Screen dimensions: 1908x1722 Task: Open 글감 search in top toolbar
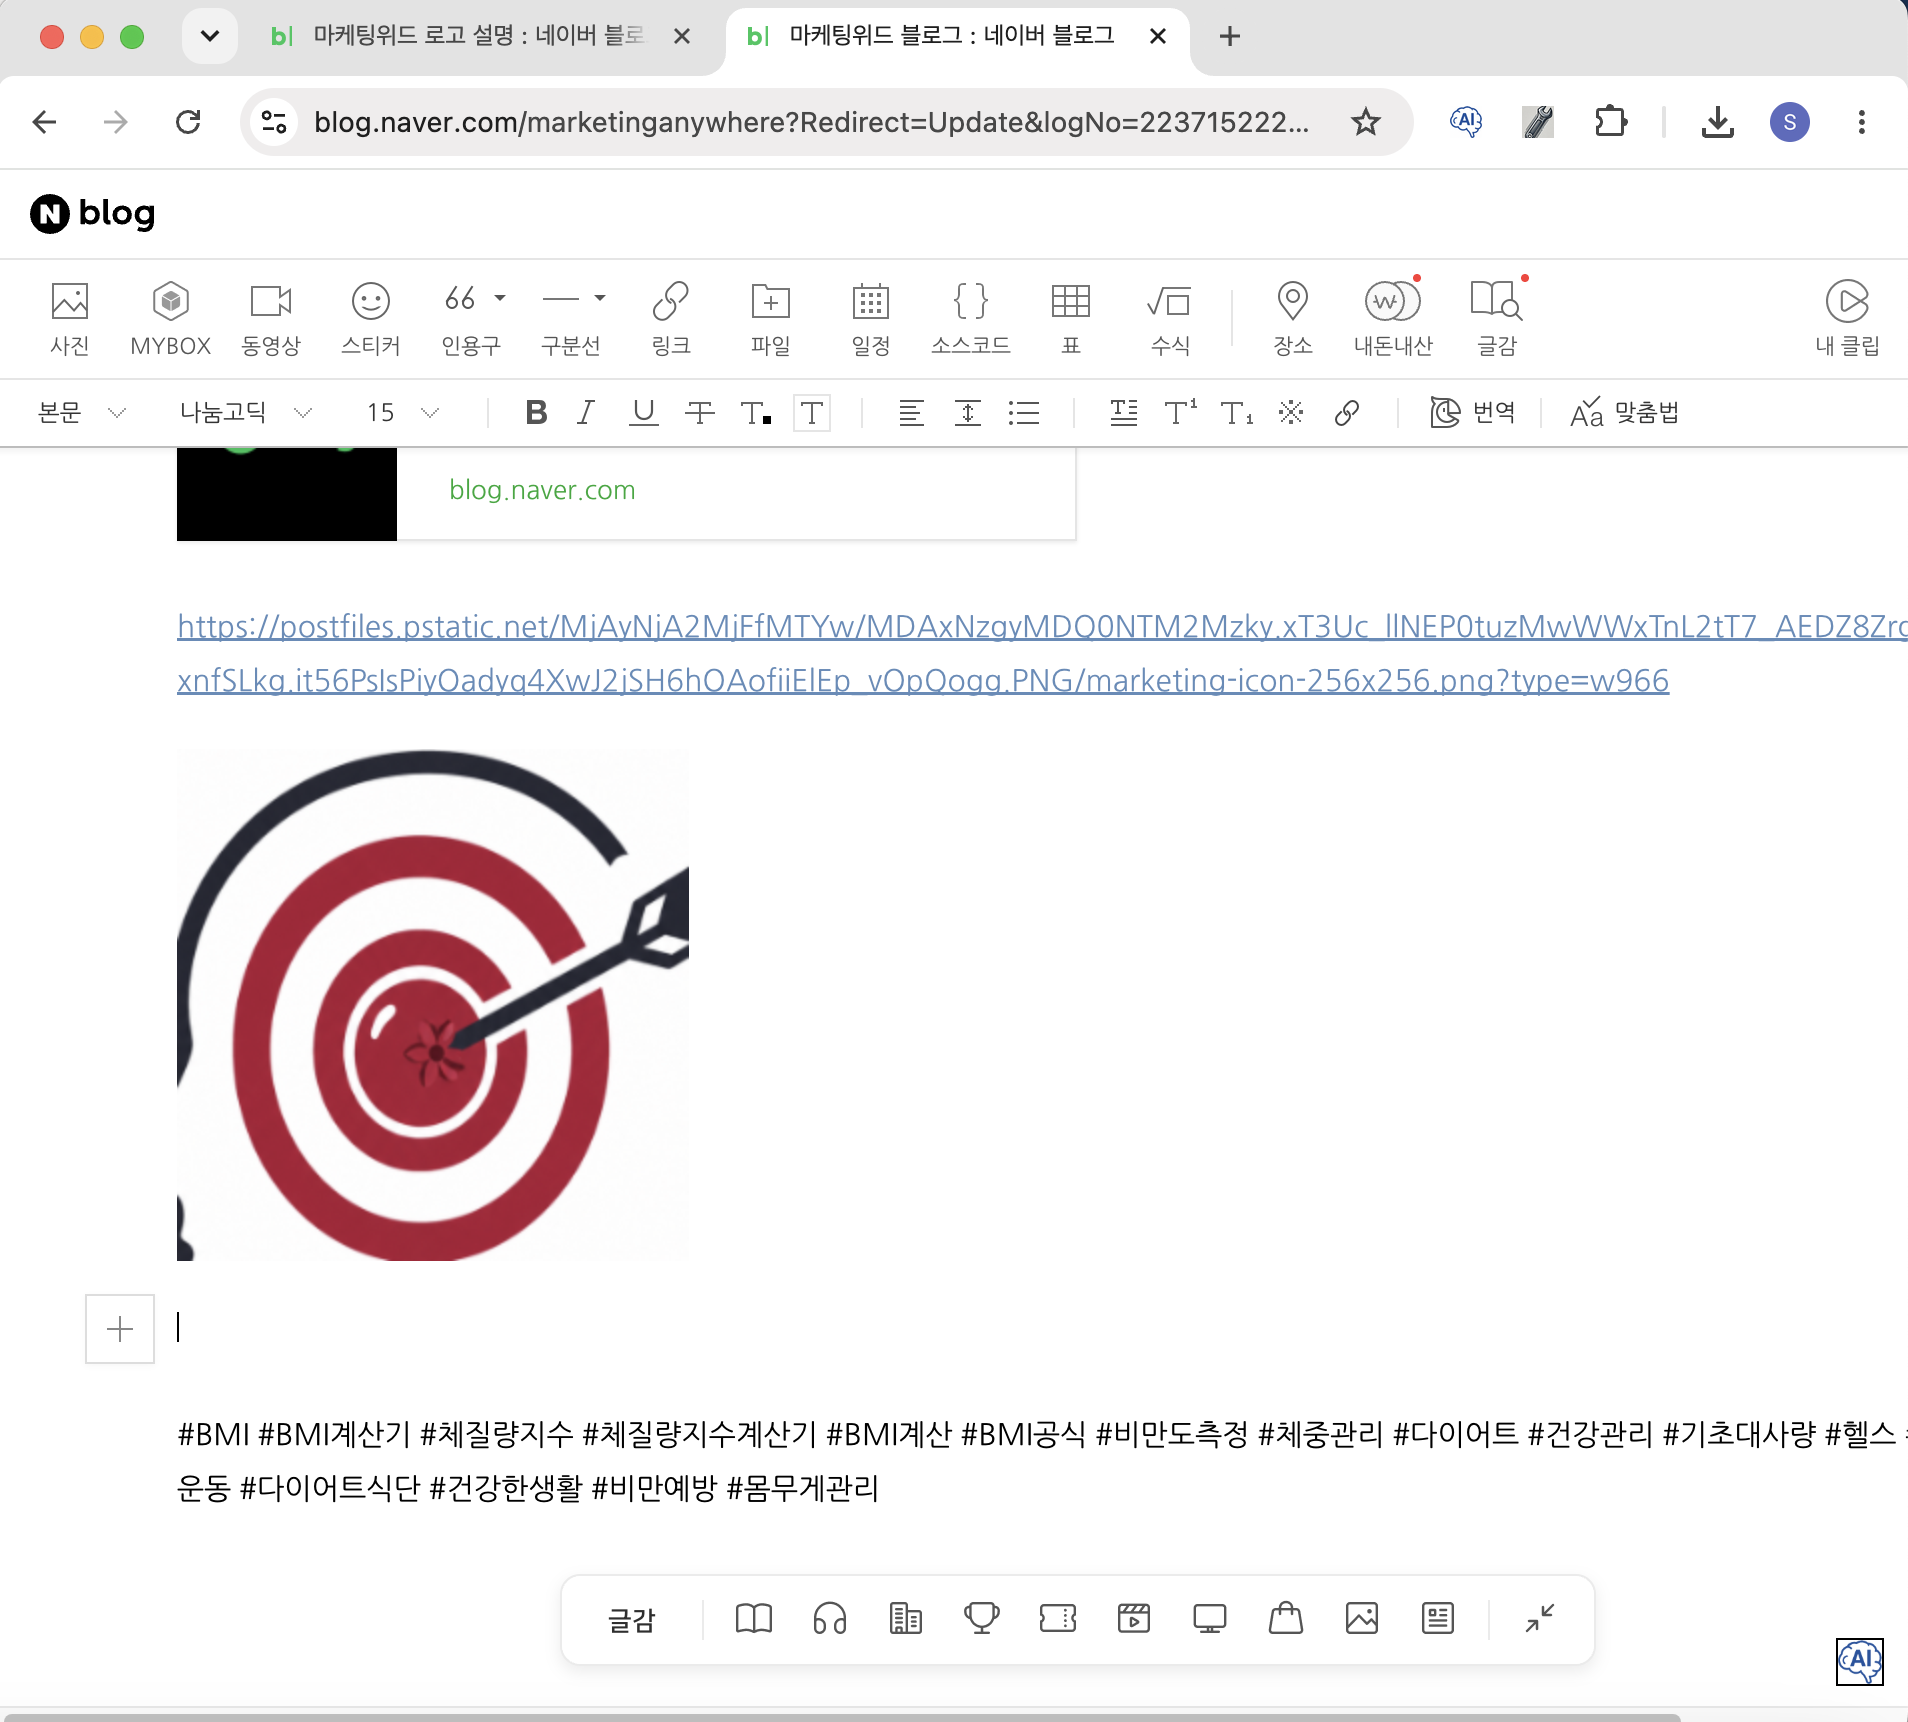click(1497, 318)
